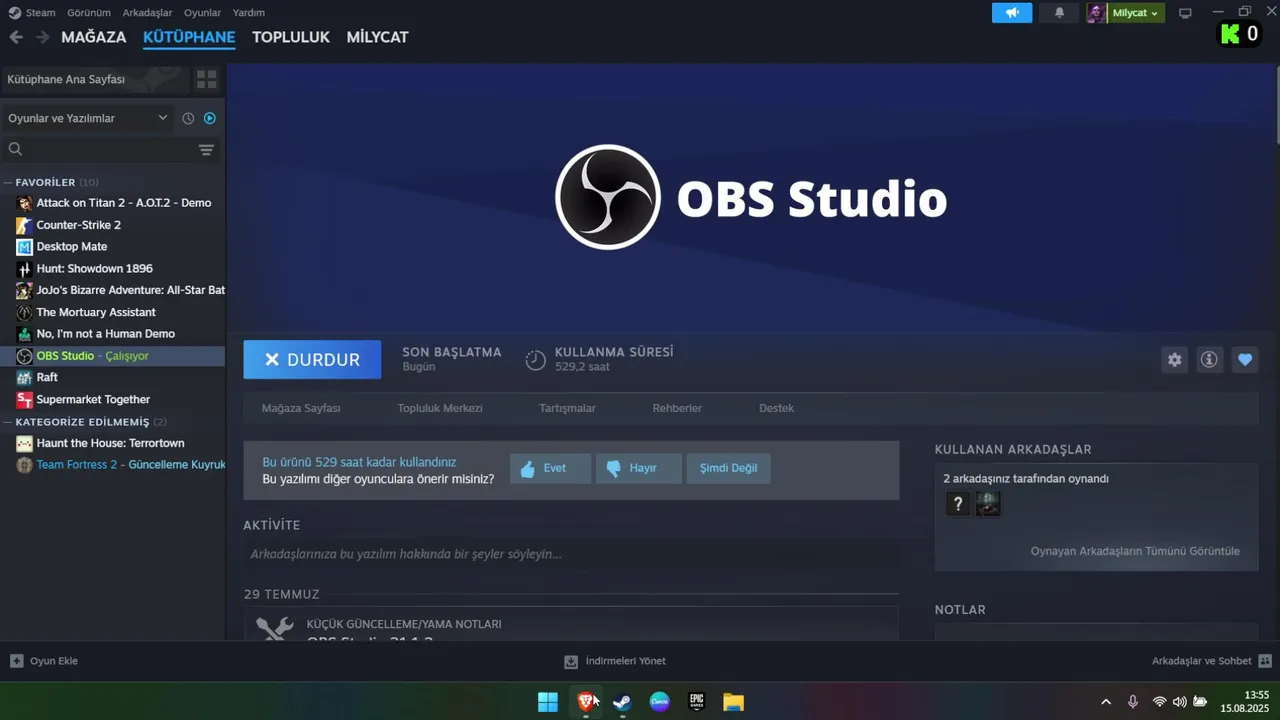Open Epic Games from taskbar

(x=696, y=702)
